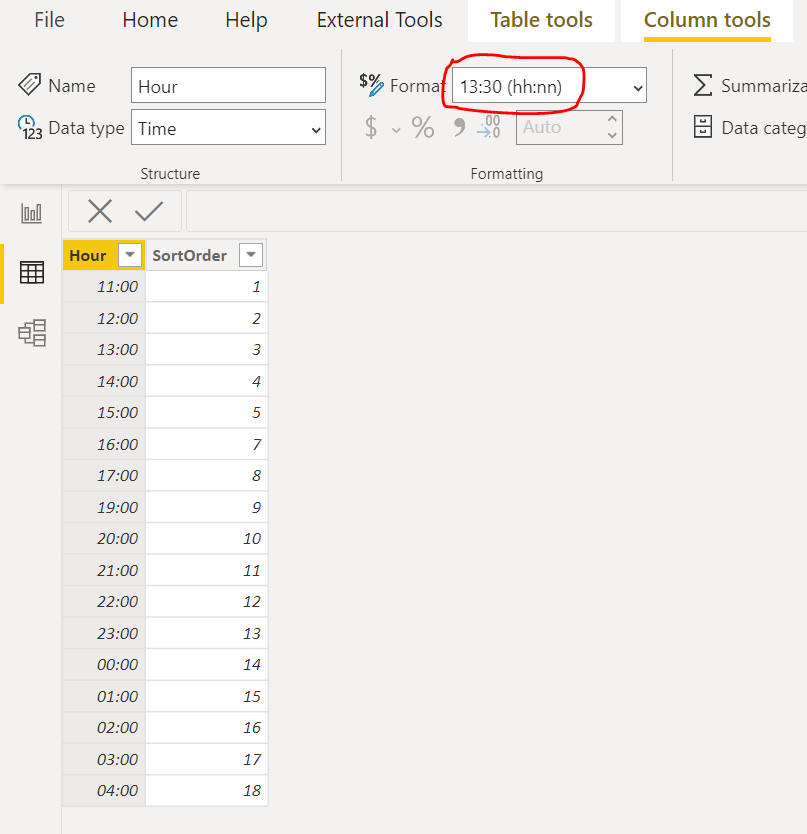The width and height of the screenshot is (807, 834).
Task: Open currency dropdown arrow next to dollar
Action: (x=396, y=130)
